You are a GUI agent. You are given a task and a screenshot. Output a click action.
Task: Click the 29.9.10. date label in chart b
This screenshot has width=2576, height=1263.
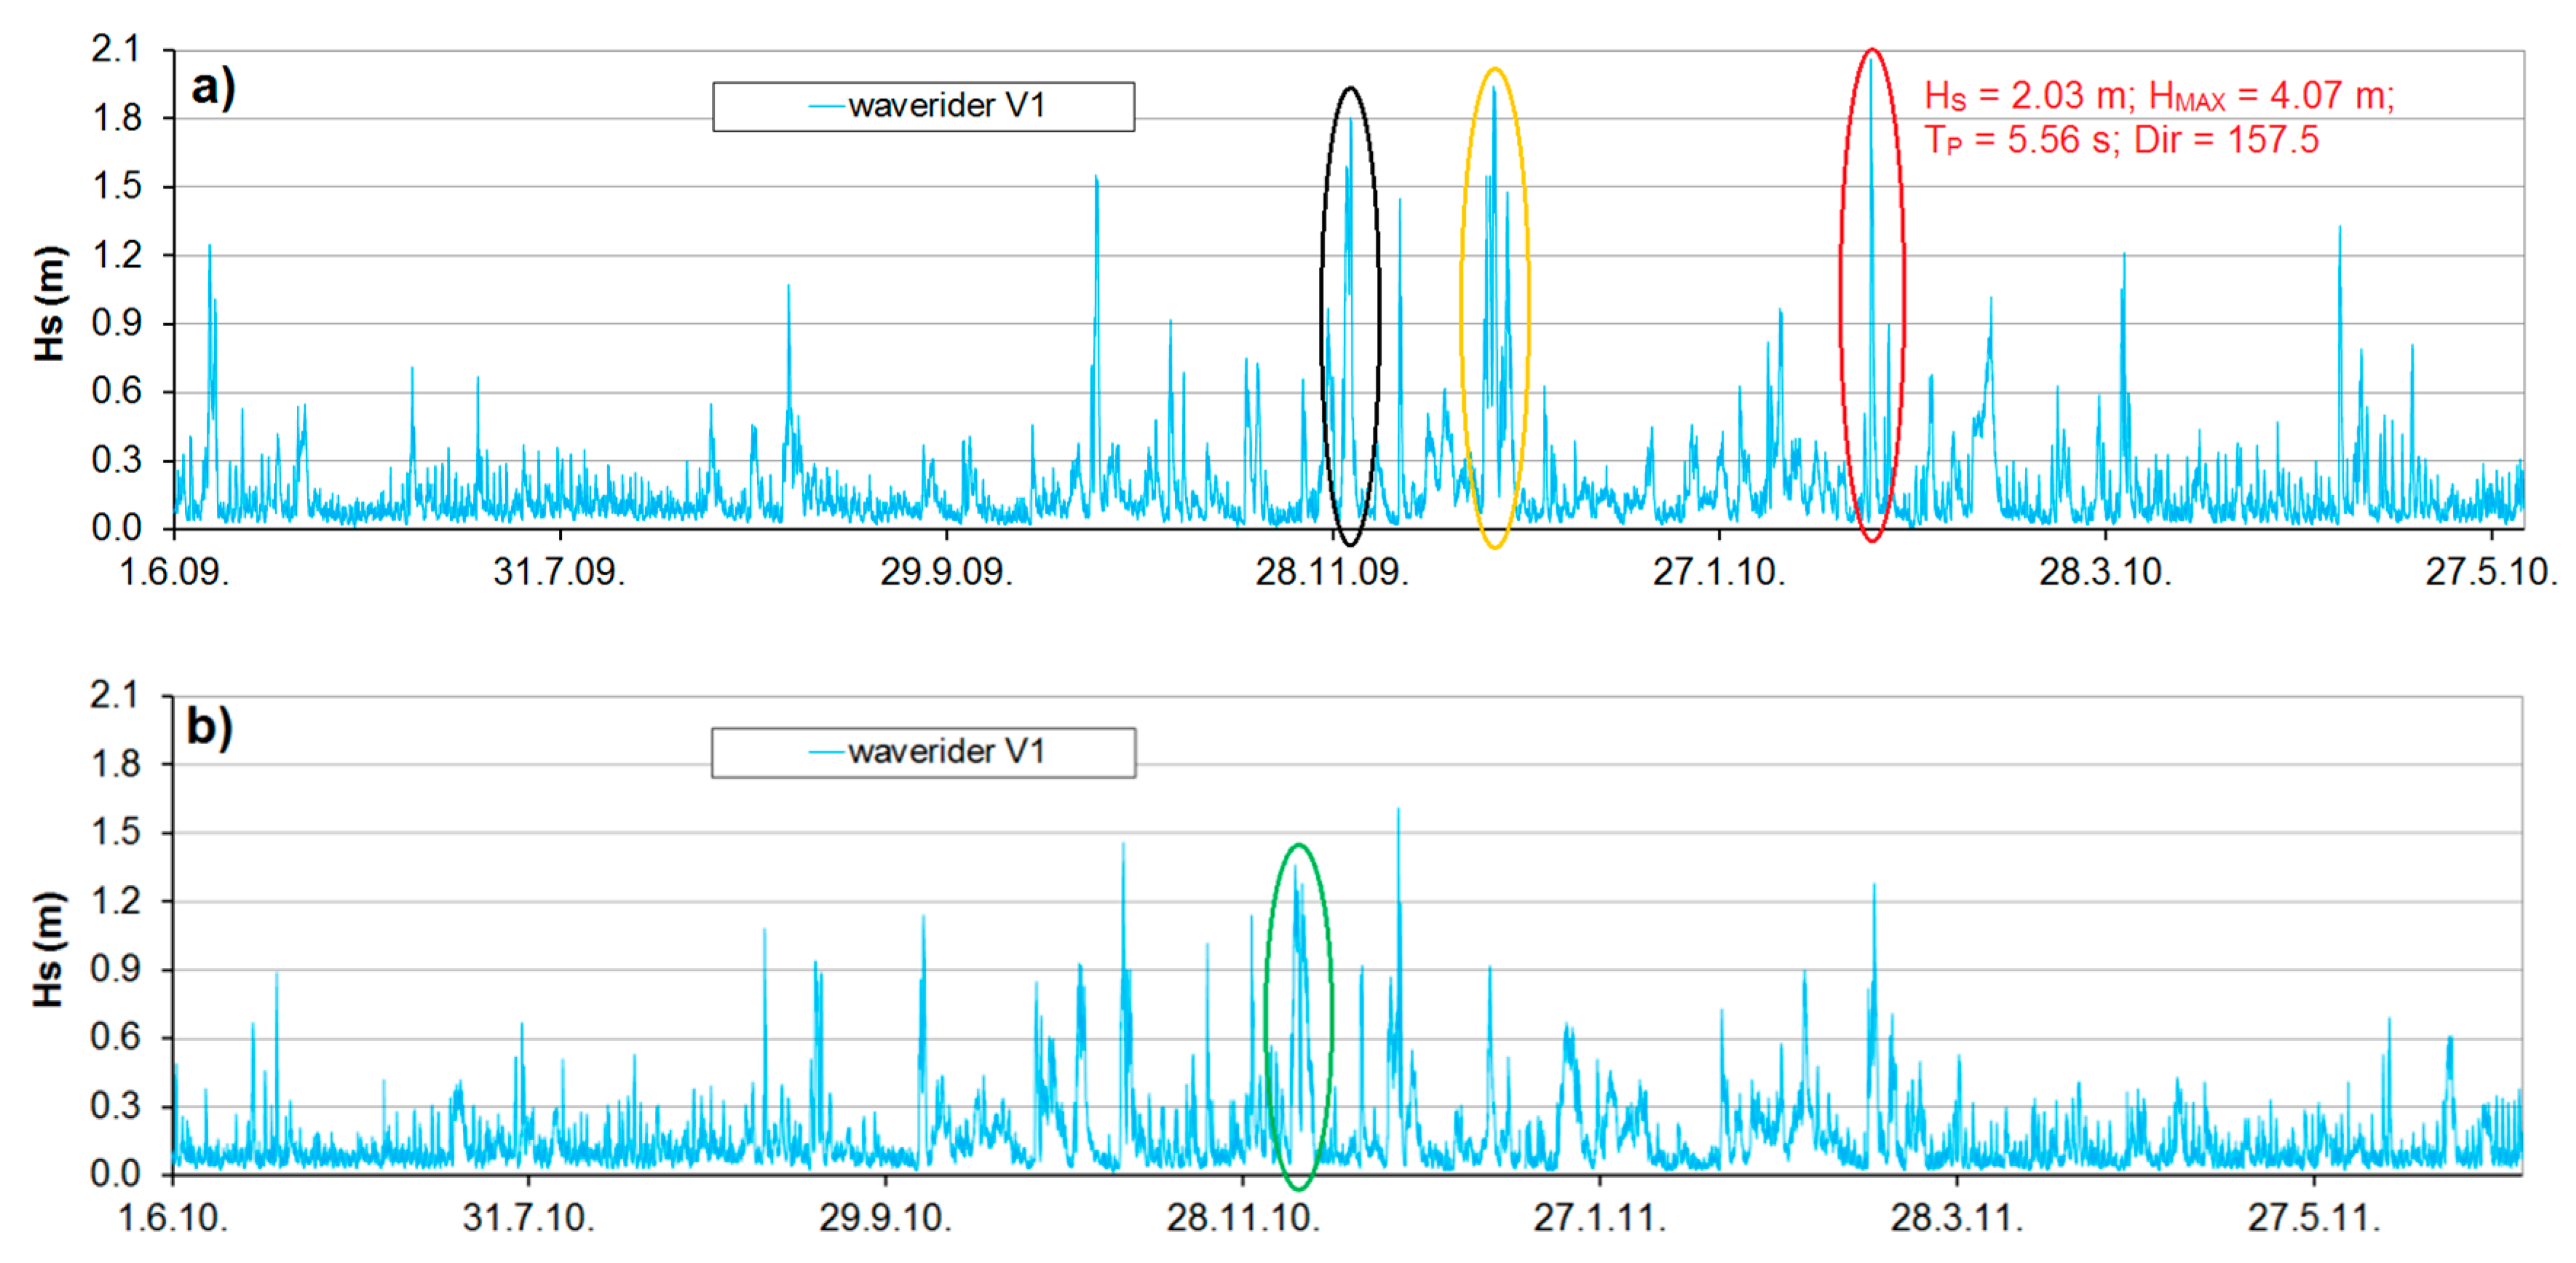885,1217
